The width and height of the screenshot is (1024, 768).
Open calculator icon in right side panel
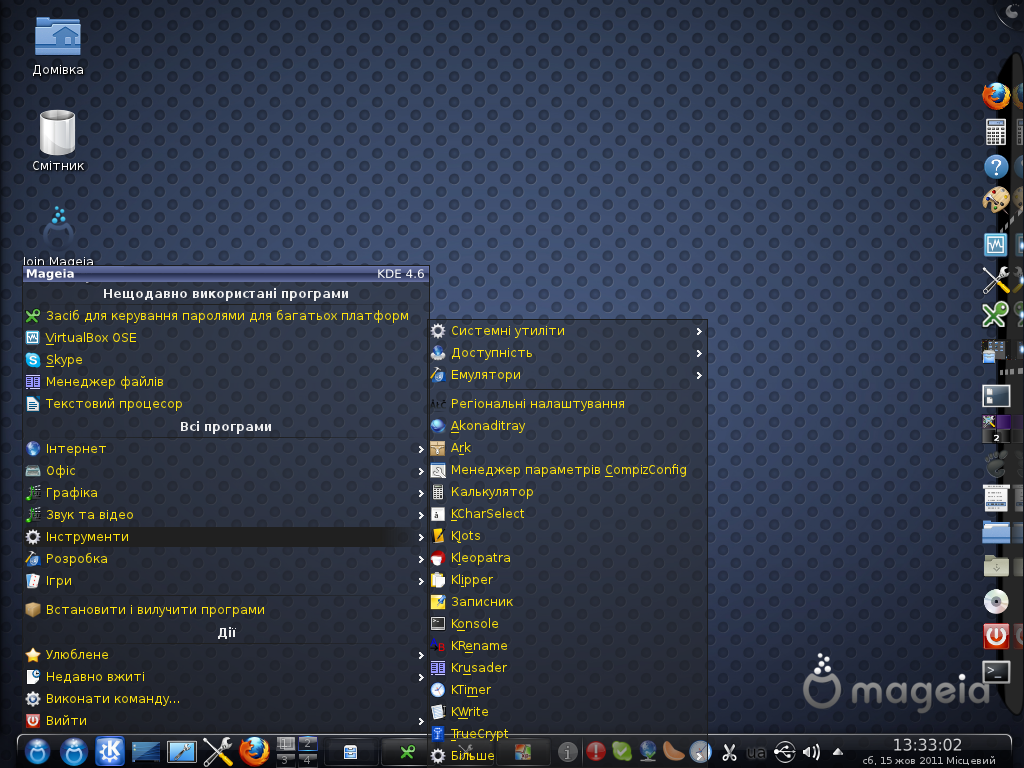[995, 132]
